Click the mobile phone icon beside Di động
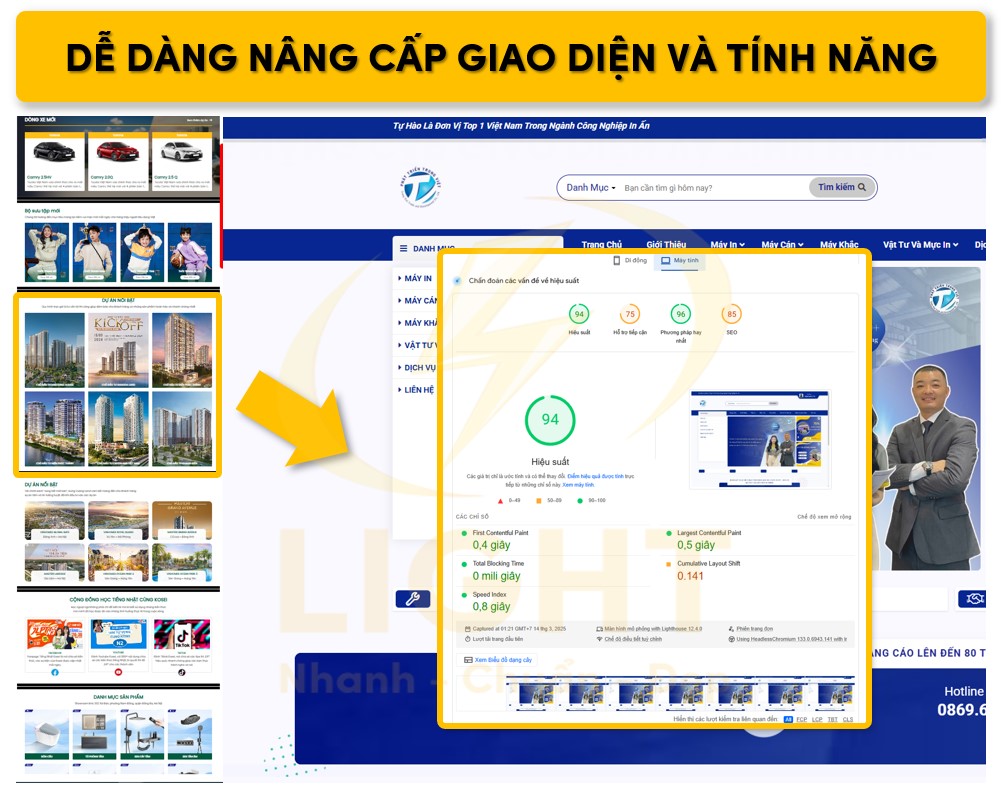Image resolution: width=1001 pixels, height=793 pixels. [617, 261]
